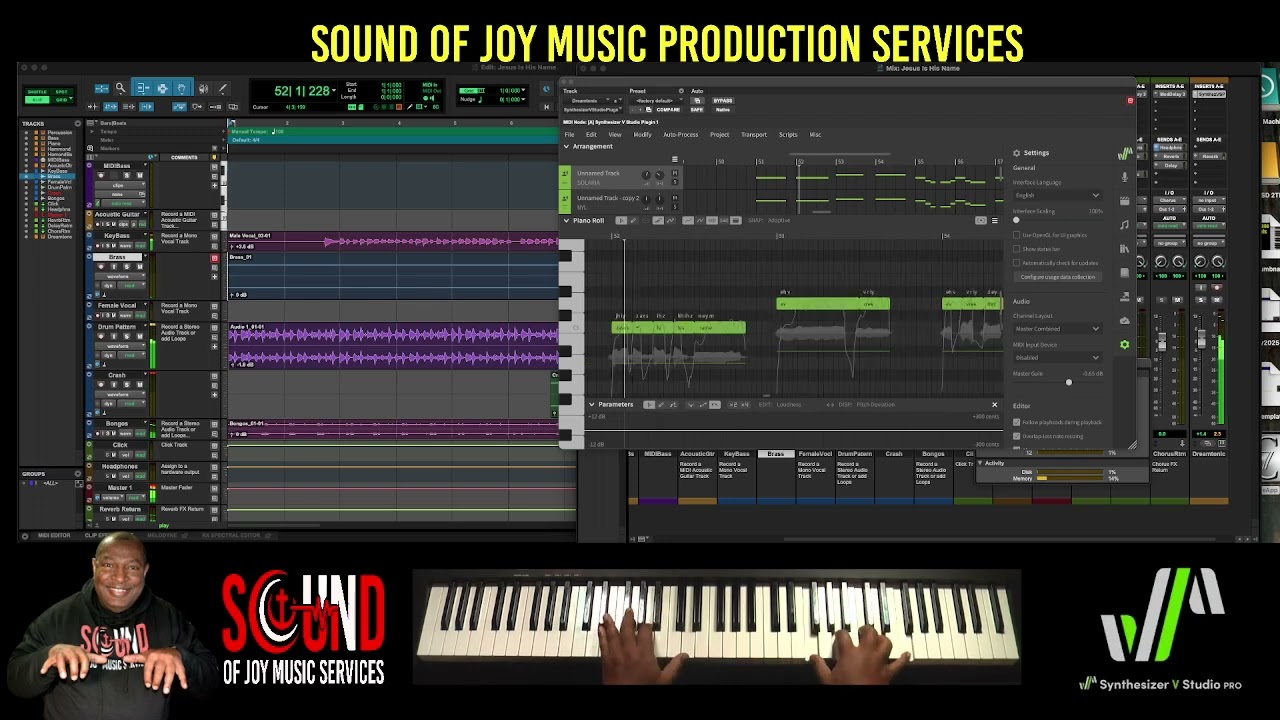Open the cloud icon panel in sidebar
This screenshot has width=1280, height=720.
click(1125, 321)
